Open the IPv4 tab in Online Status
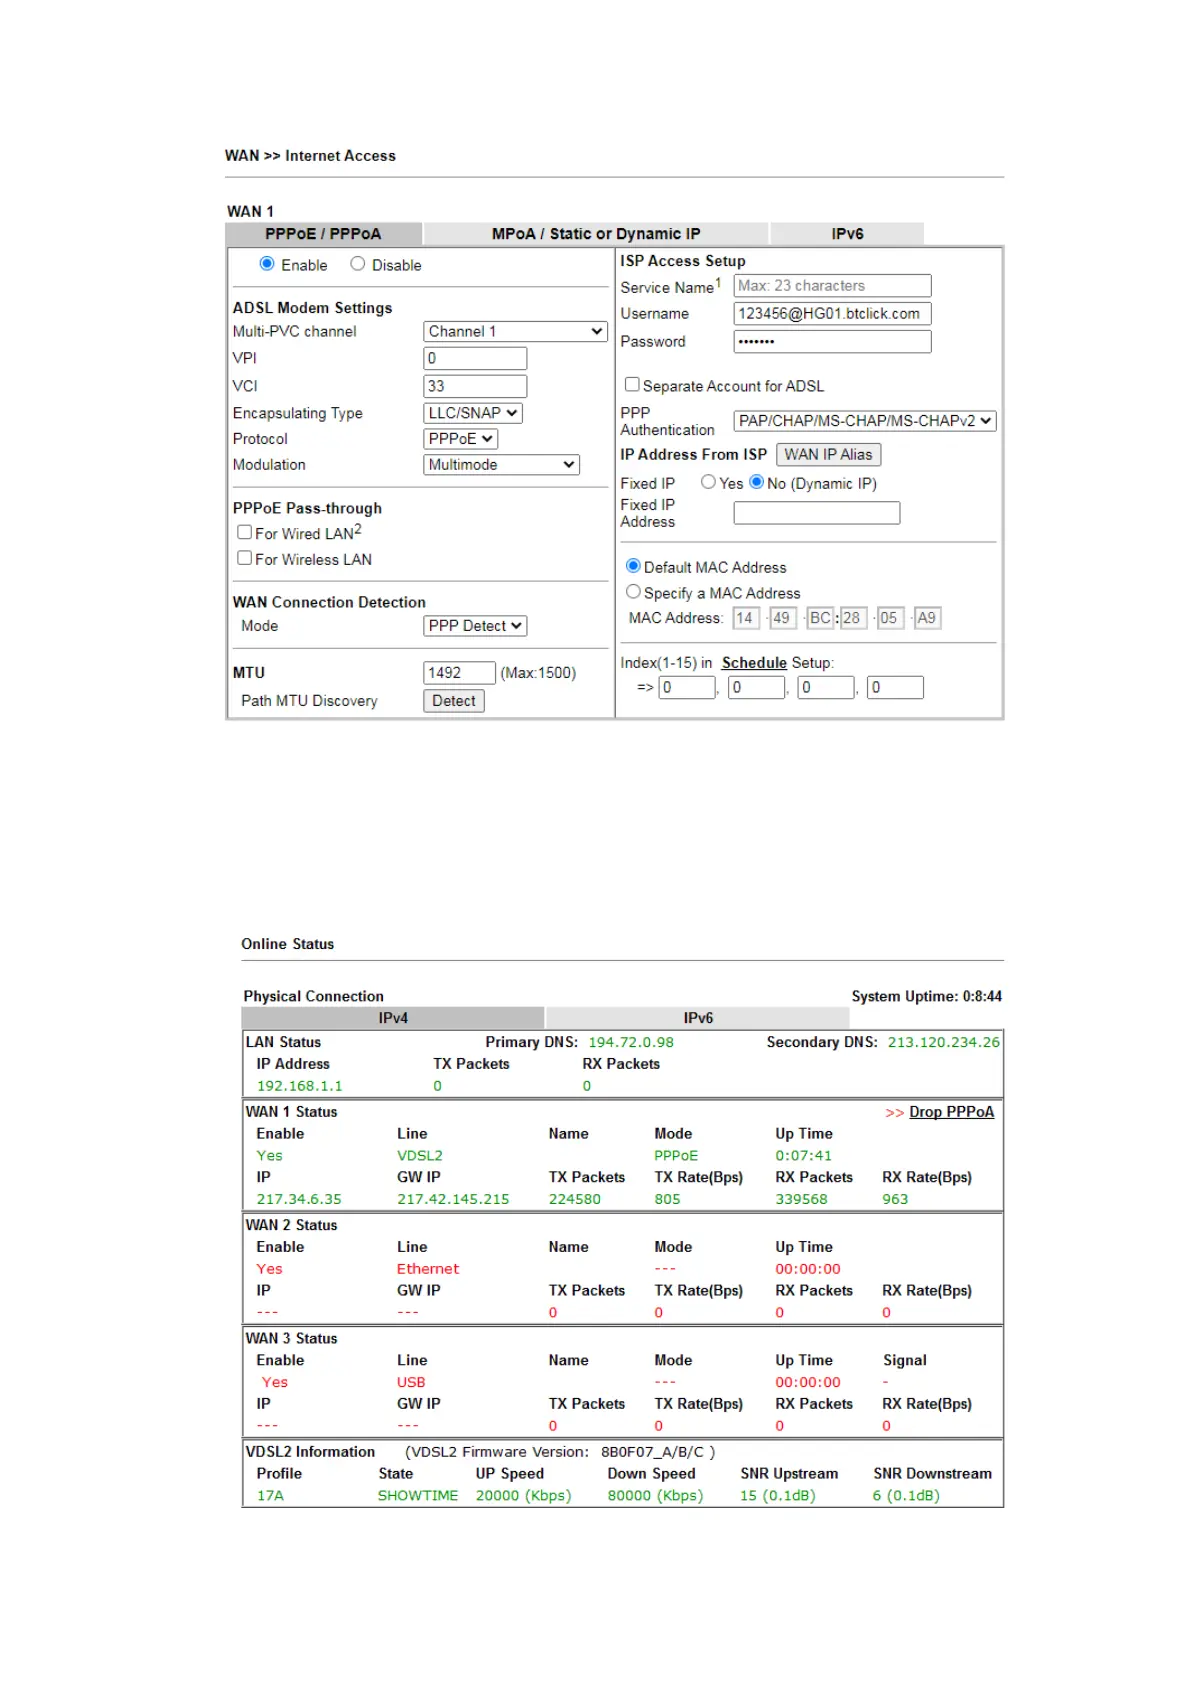Screen dimensions: 1190x1684 393,1018
